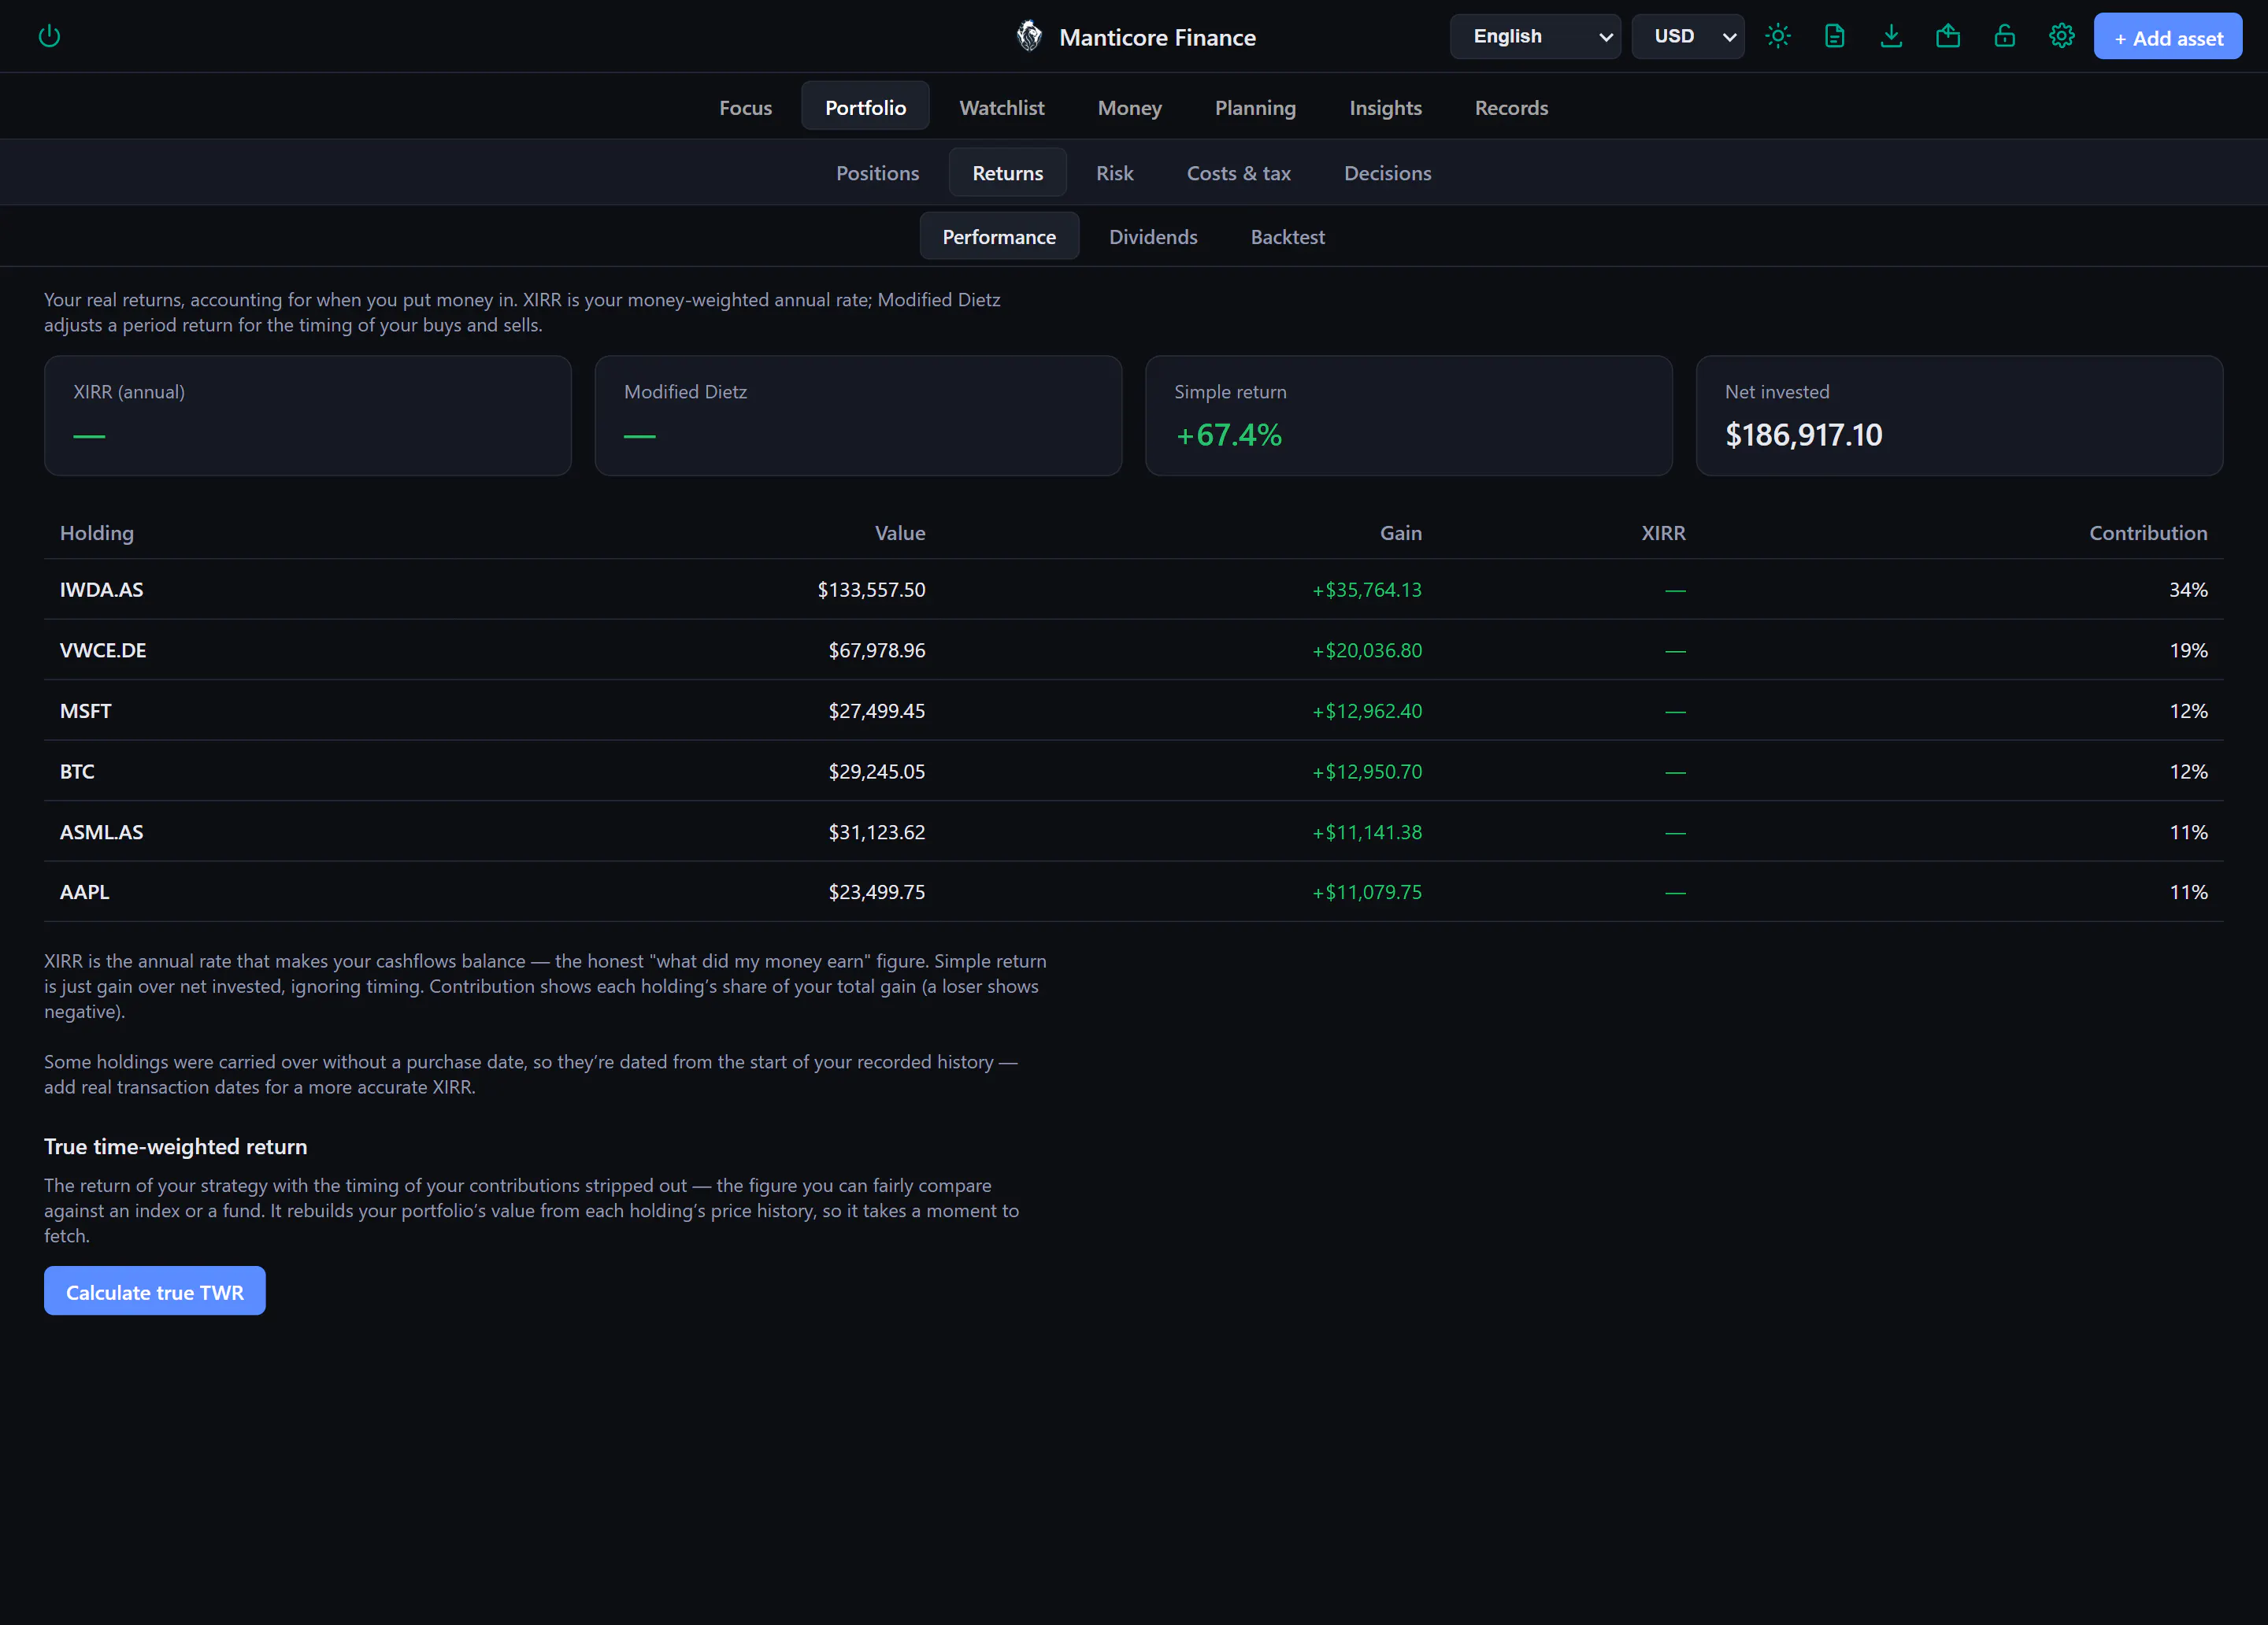Click the +$11,079.75 gain cell
The image size is (2268, 1625).
[x=1367, y=892]
